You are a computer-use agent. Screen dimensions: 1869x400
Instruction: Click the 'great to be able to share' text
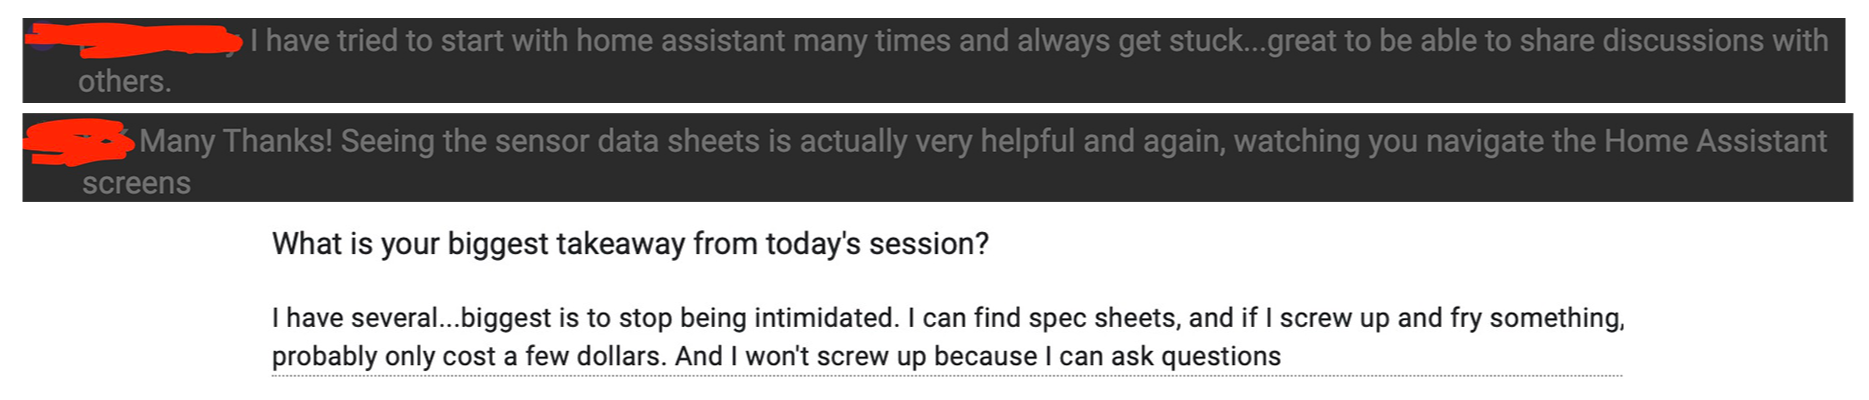point(1431,41)
